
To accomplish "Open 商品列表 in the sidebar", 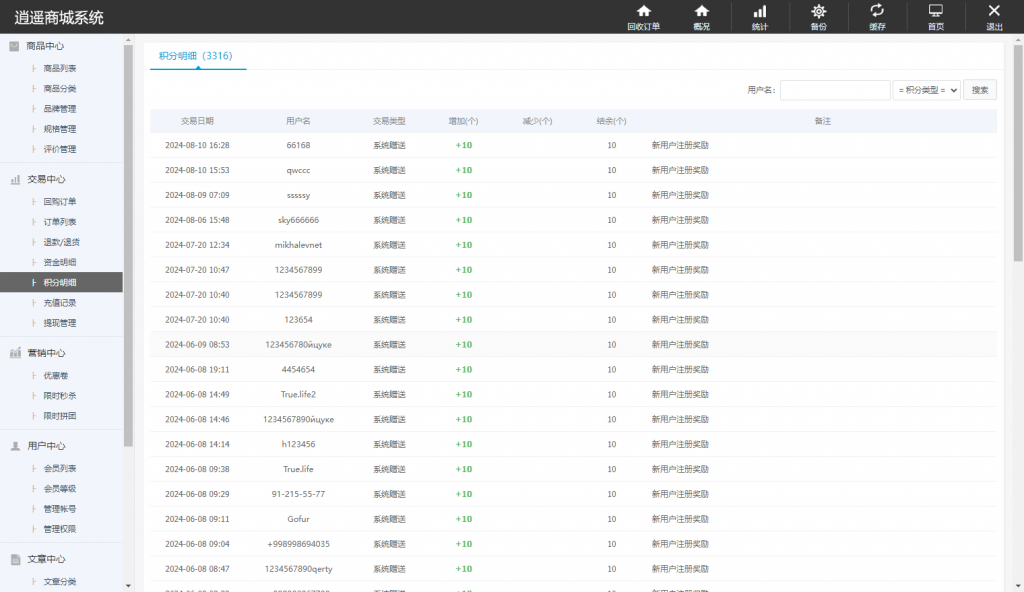I will [x=60, y=68].
